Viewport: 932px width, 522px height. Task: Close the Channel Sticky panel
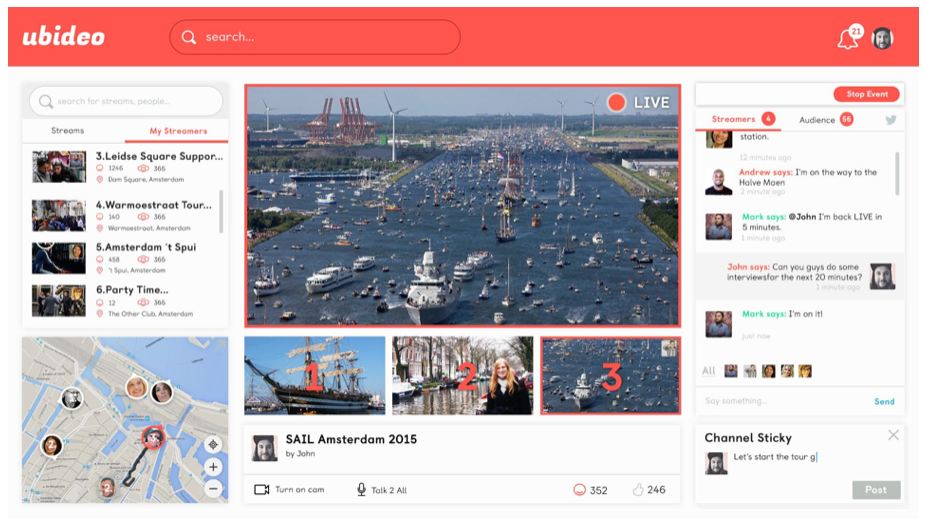pyautogui.click(x=893, y=435)
